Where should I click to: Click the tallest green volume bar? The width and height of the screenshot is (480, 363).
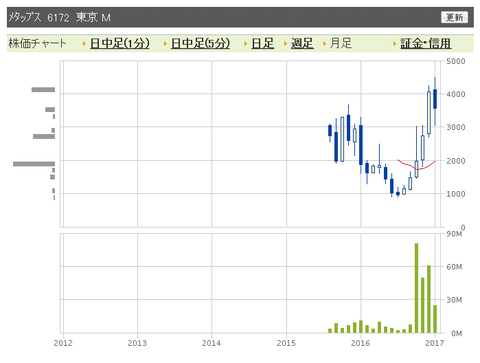(416, 288)
